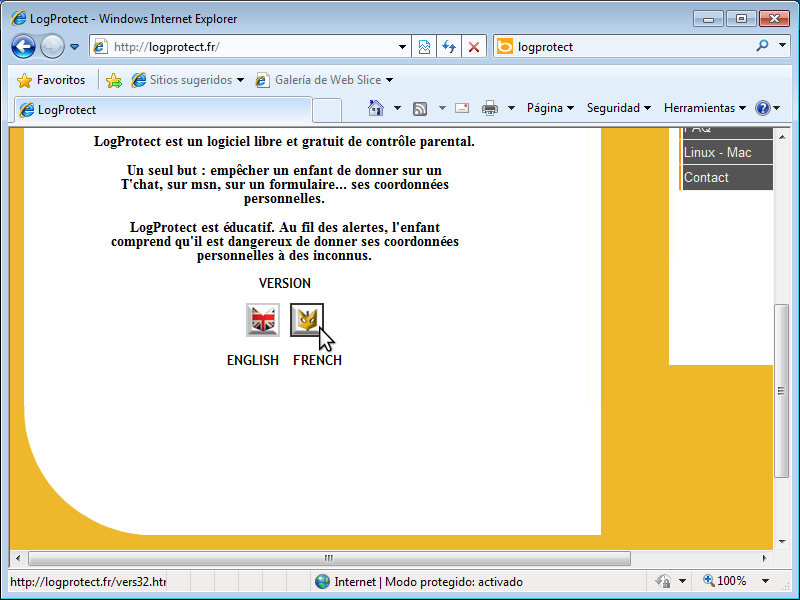The image size is (800, 600).
Task: Select the LogProtect tab
Action: (163, 110)
